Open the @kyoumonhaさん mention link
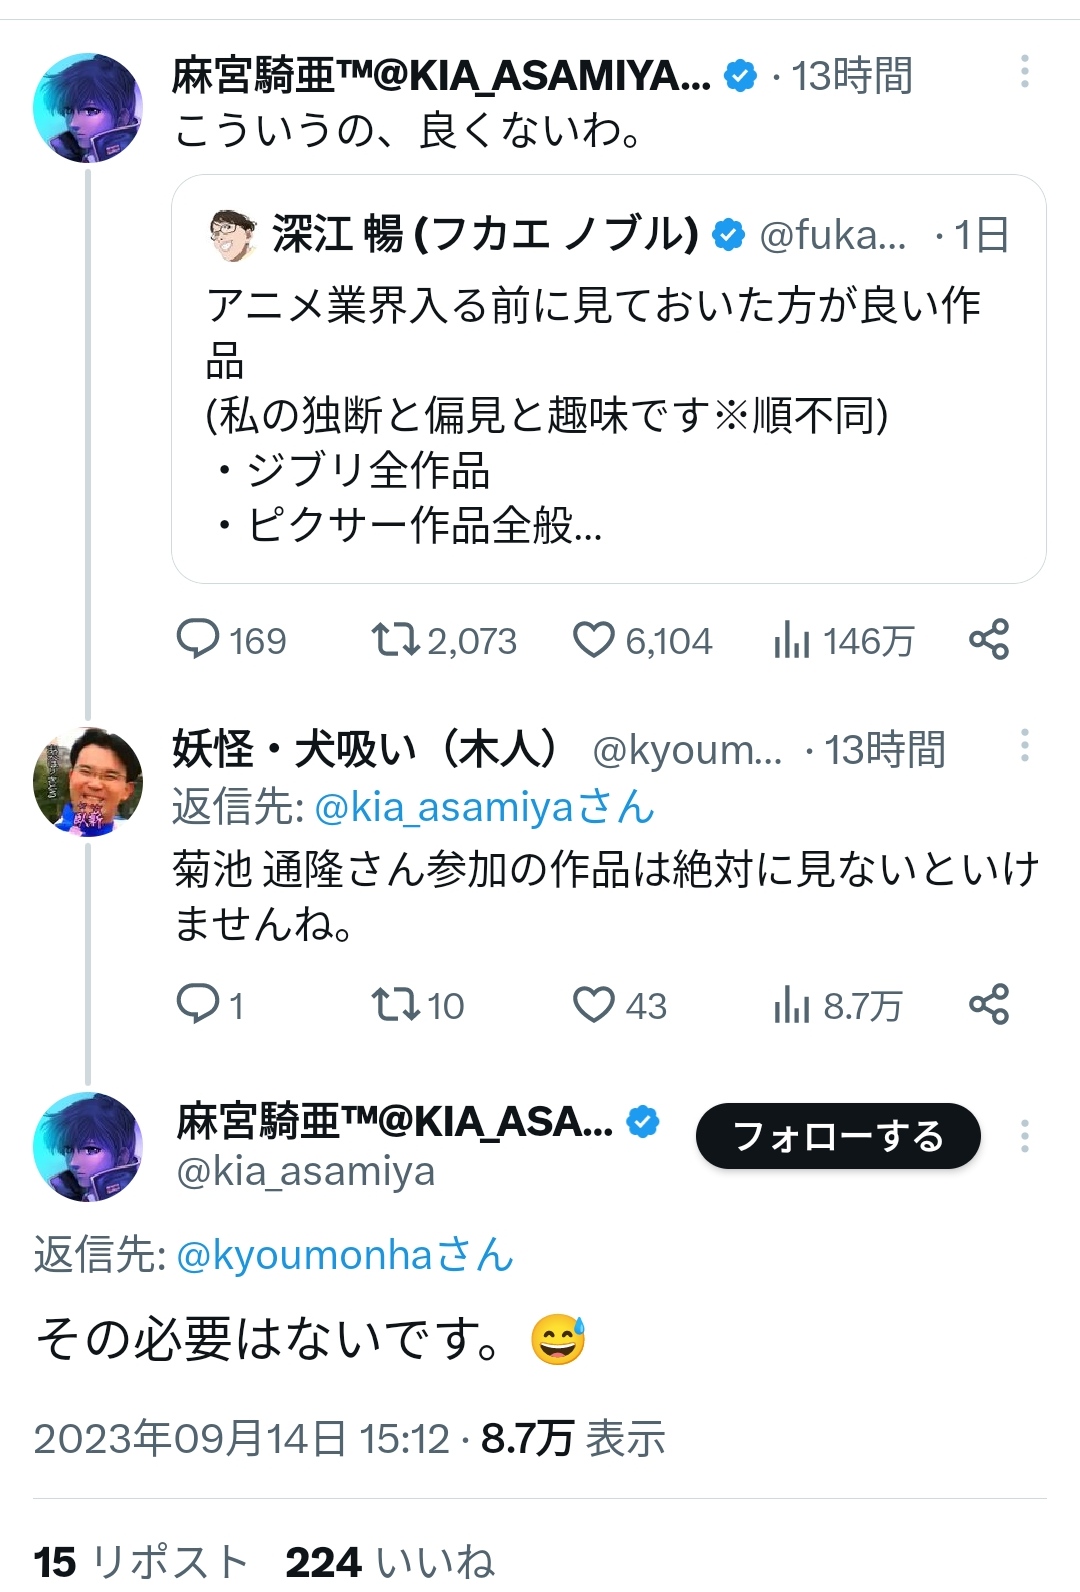This screenshot has width=1080, height=1592. (345, 1255)
